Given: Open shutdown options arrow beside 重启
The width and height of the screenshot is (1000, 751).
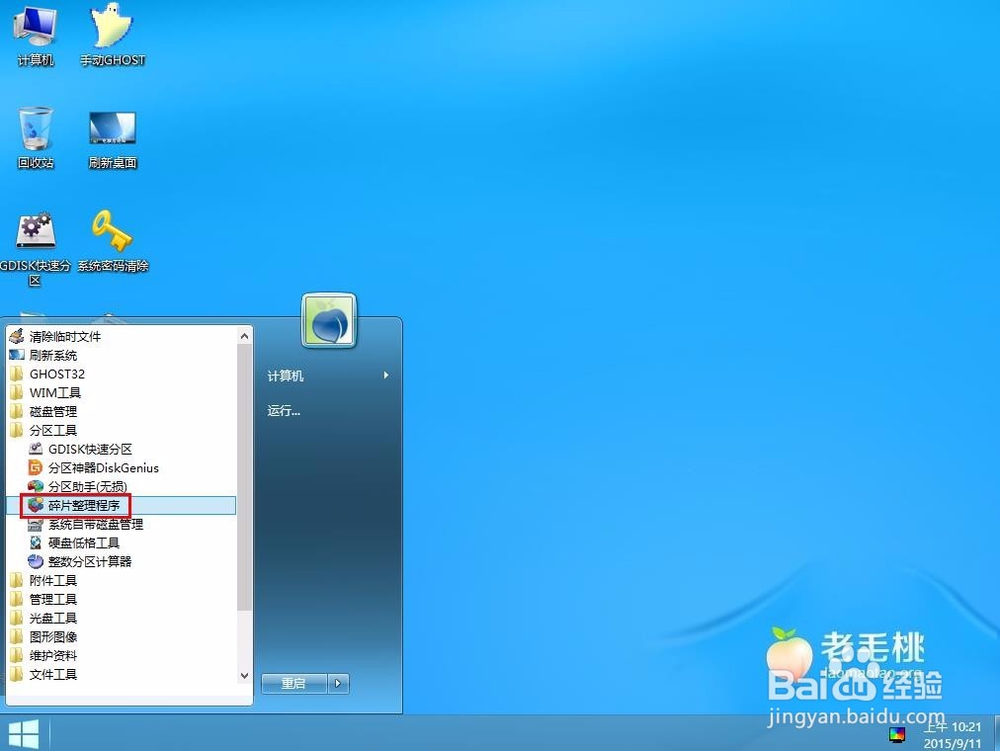Looking at the screenshot, I should (338, 683).
